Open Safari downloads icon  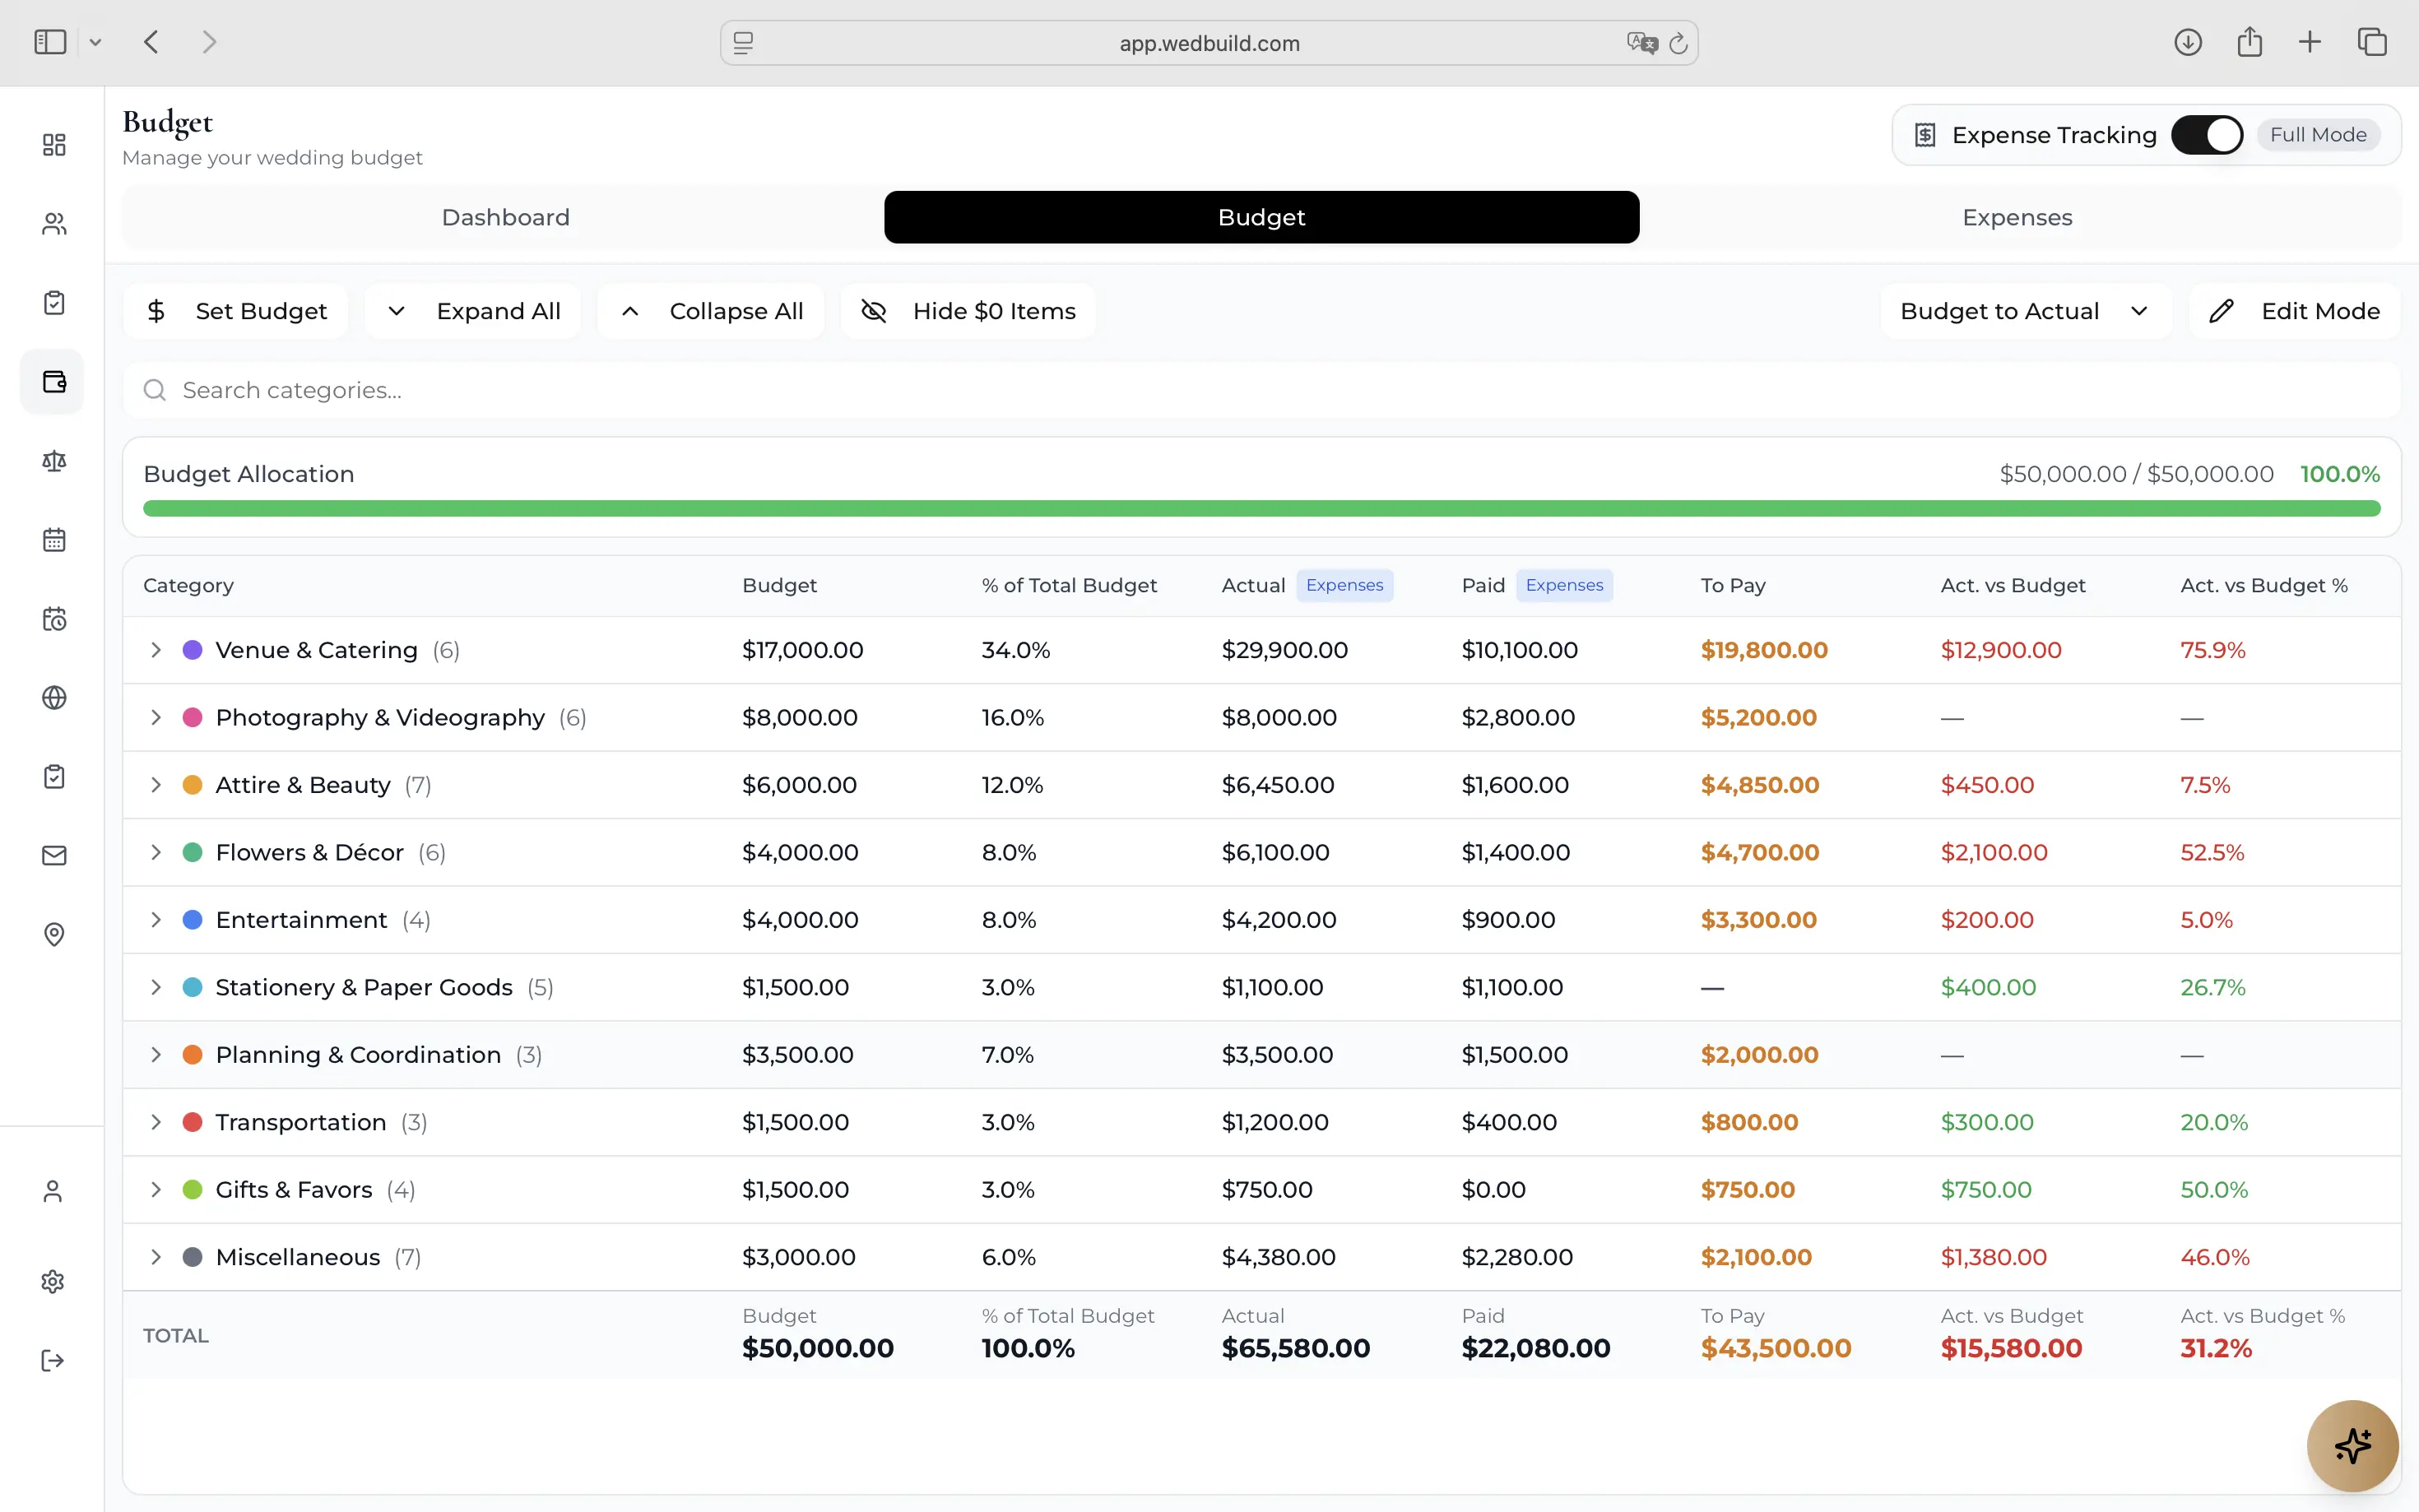pyautogui.click(x=2188, y=42)
